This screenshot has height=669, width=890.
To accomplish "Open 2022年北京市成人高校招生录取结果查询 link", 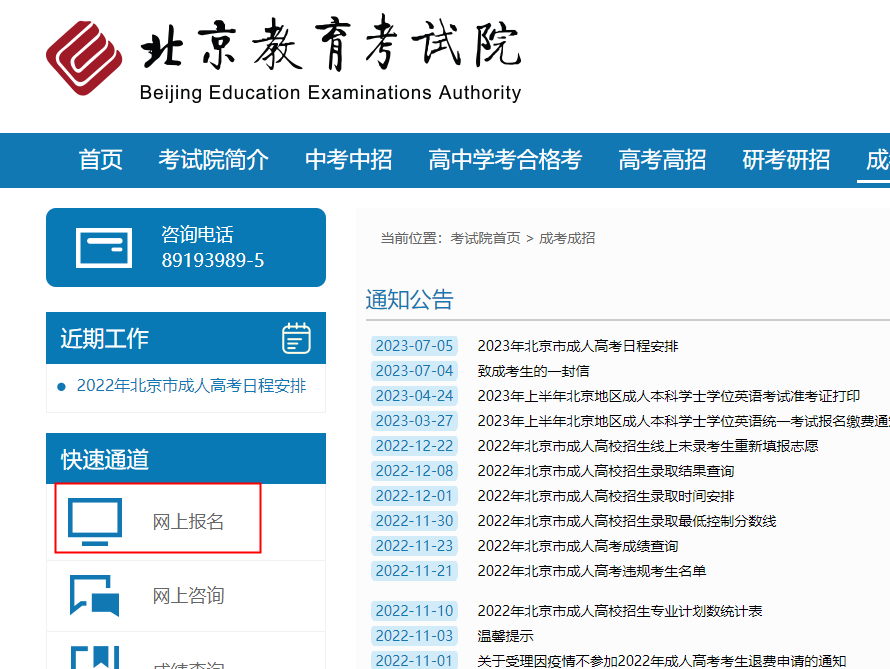I will pyautogui.click(x=605, y=471).
